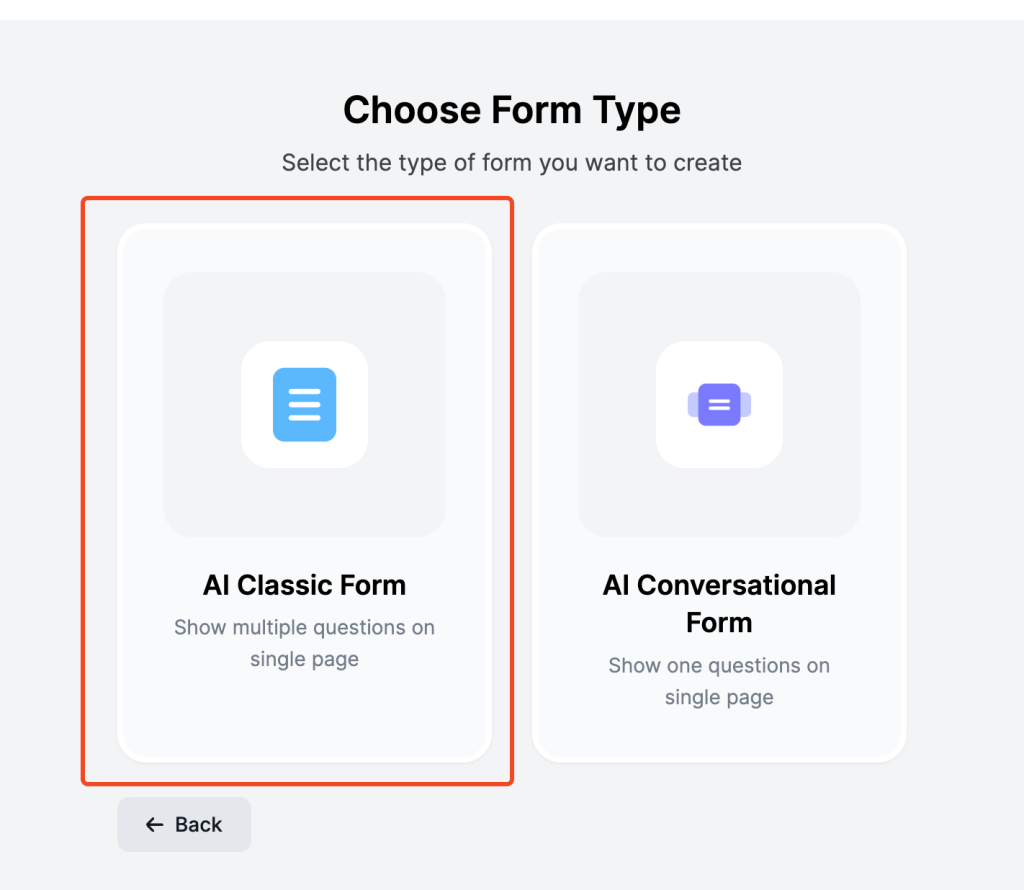Viewport: 1024px width, 890px height.
Task: Click the word "Back" label text
Action: tap(199, 825)
